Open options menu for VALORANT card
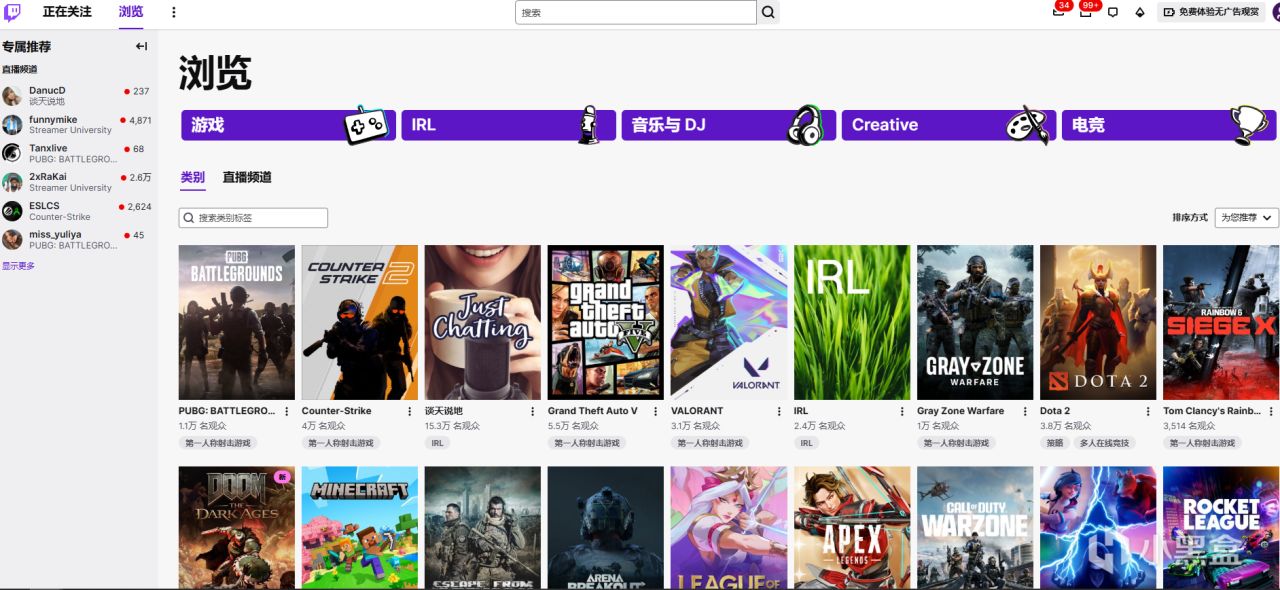 click(x=778, y=411)
